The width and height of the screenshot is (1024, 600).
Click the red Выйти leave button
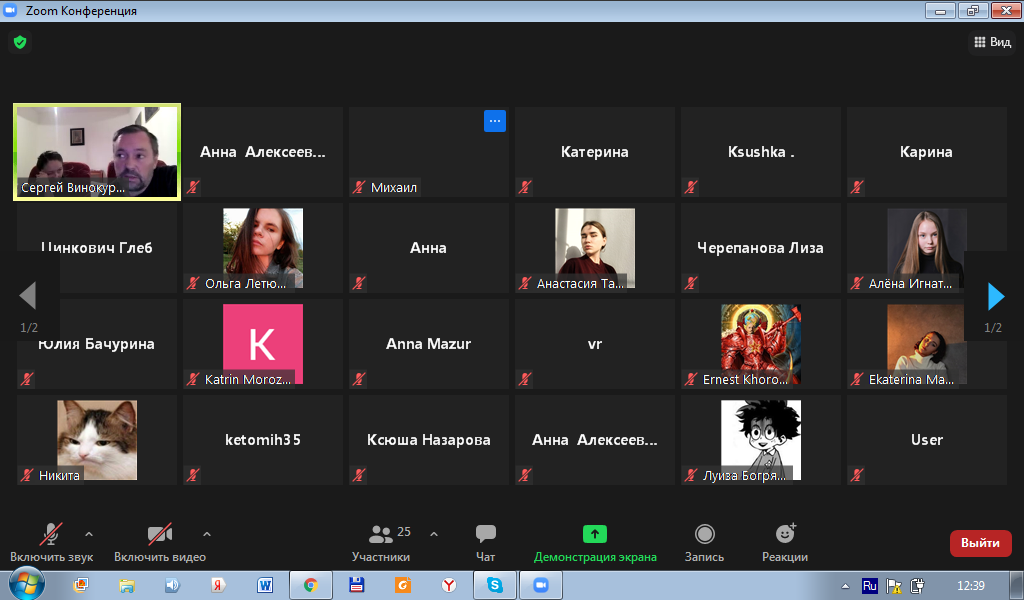(980, 543)
